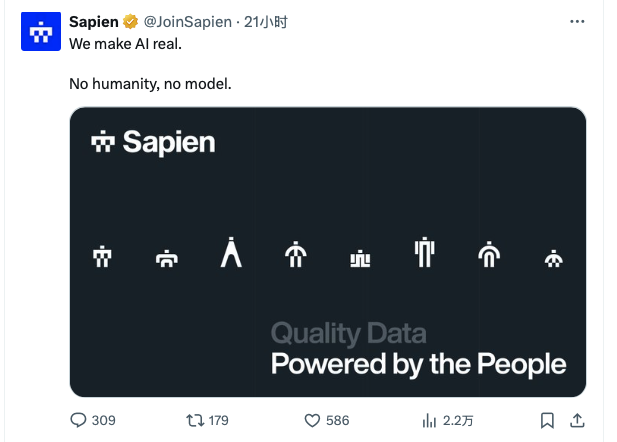617x442 pixels.
Task: Click the view count 2.2万
Action: [x=458, y=421]
